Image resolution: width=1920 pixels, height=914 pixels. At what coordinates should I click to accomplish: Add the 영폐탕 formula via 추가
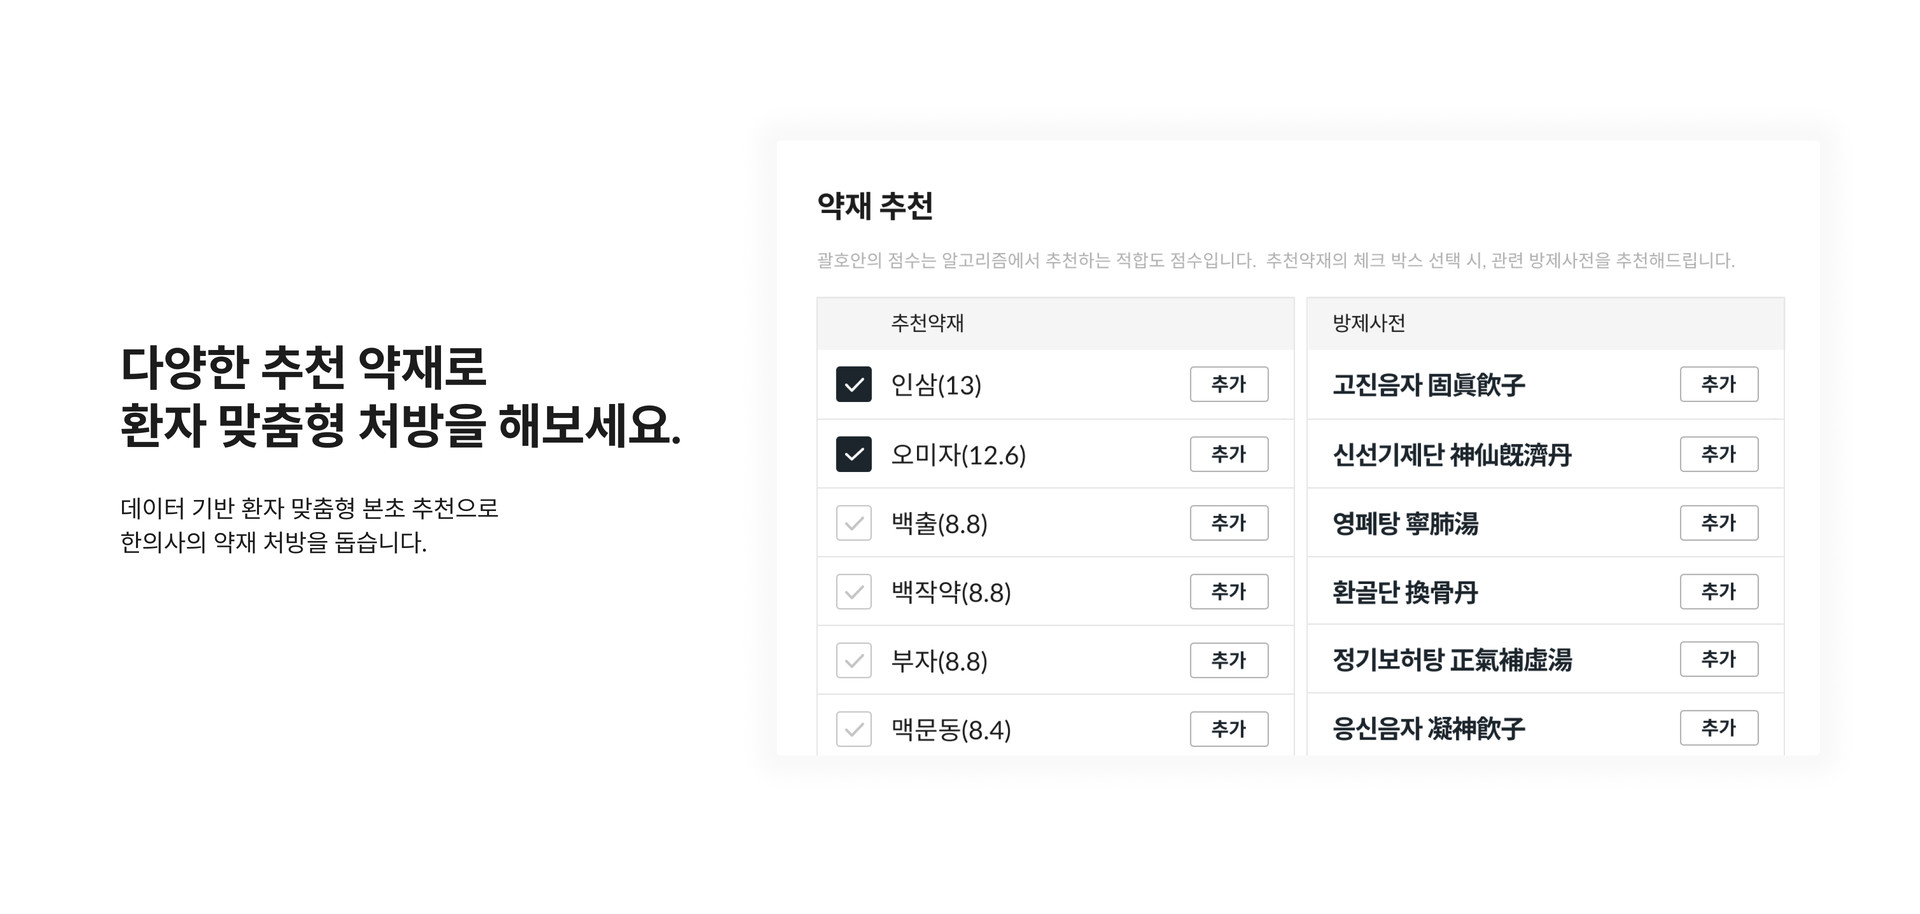coord(1719,523)
